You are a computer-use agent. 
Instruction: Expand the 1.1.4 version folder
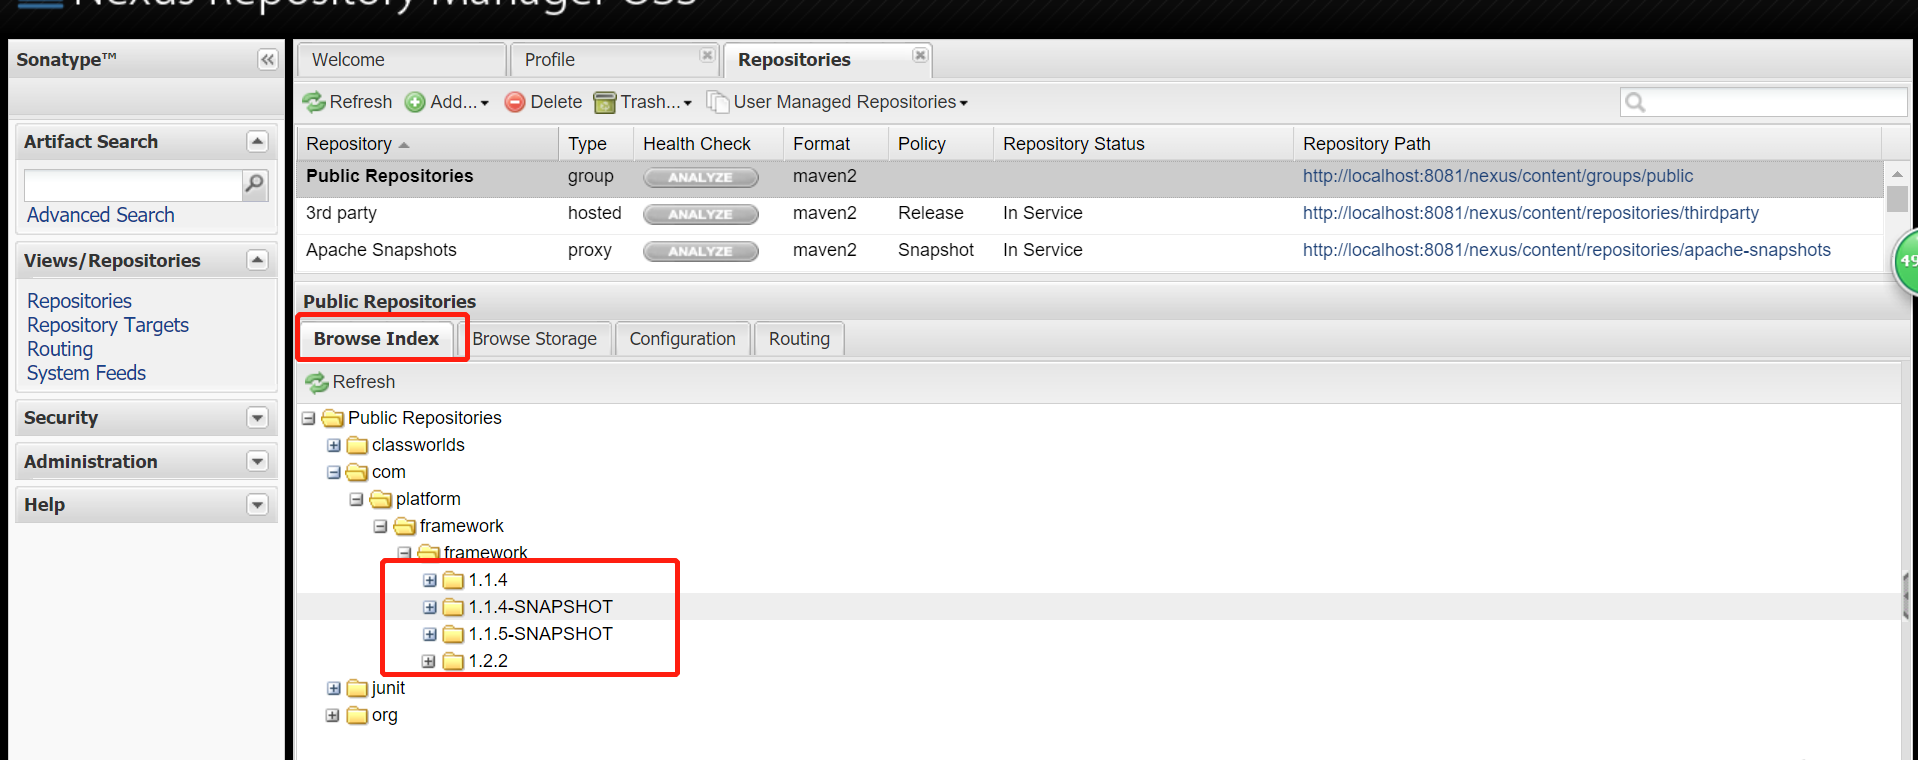430,580
